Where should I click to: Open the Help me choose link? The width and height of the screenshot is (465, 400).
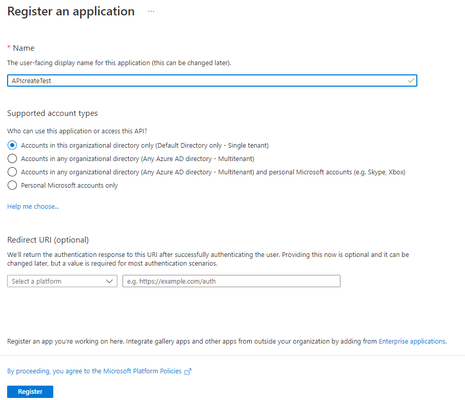click(33, 206)
